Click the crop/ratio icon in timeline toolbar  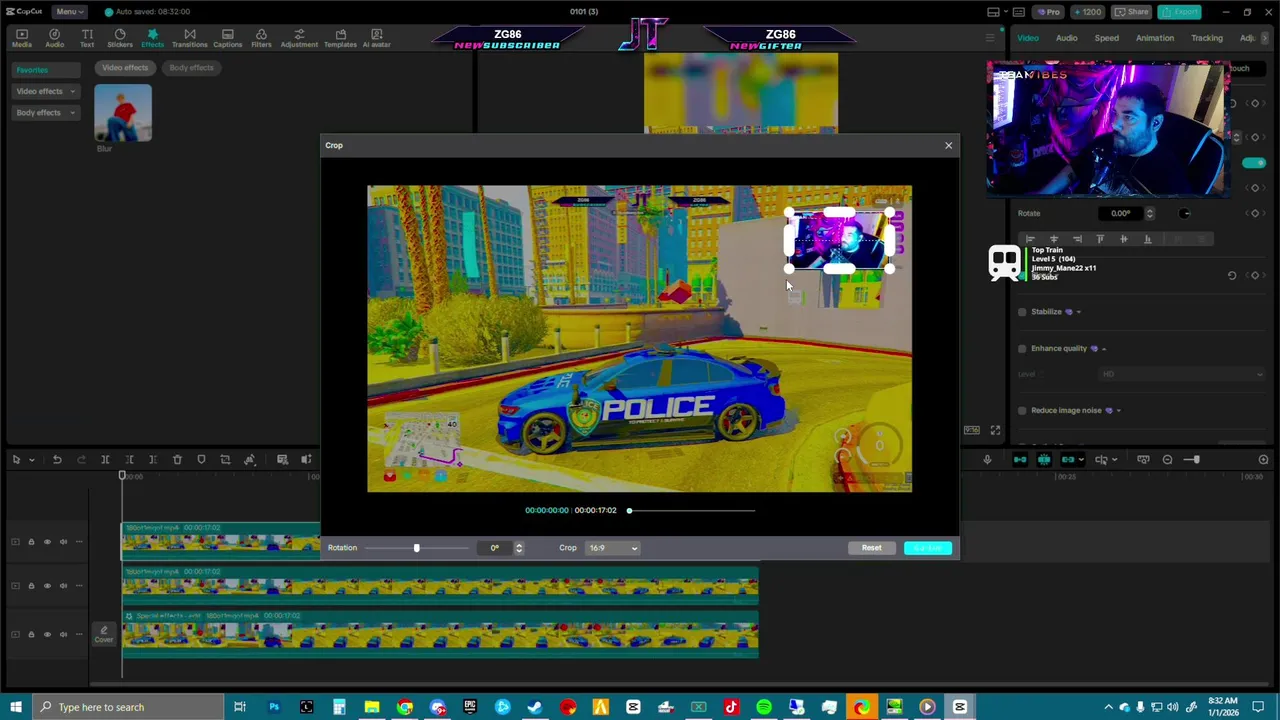pyautogui.click(x=225, y=459)
